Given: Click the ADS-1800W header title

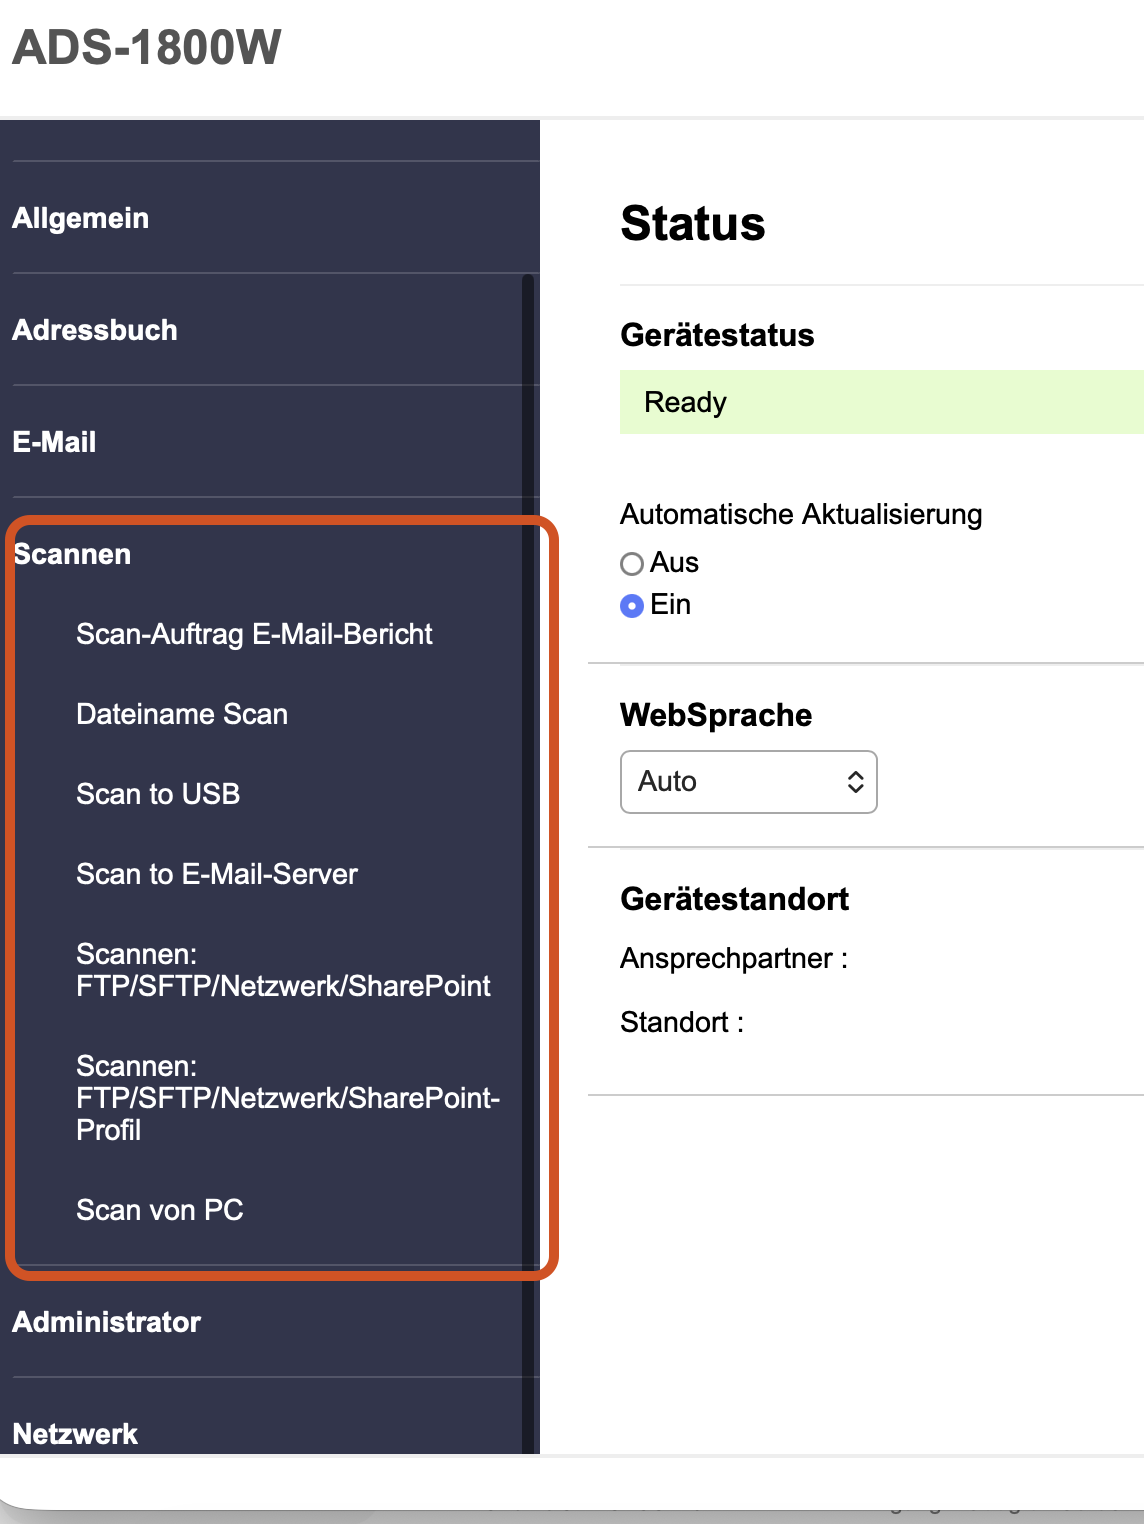Looking at the screenshot, I should pyautogui.click(x=147, y=47).
